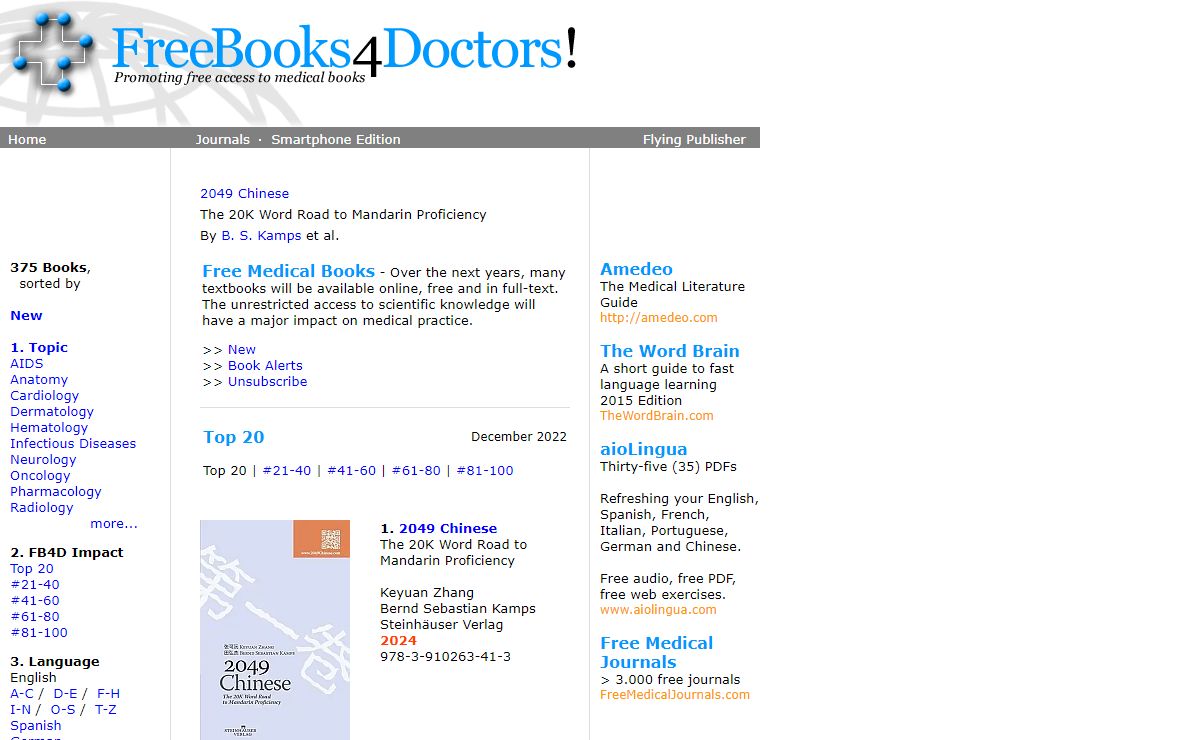
Task: Open the Oncology topic
Action: [x=40, y=476]
